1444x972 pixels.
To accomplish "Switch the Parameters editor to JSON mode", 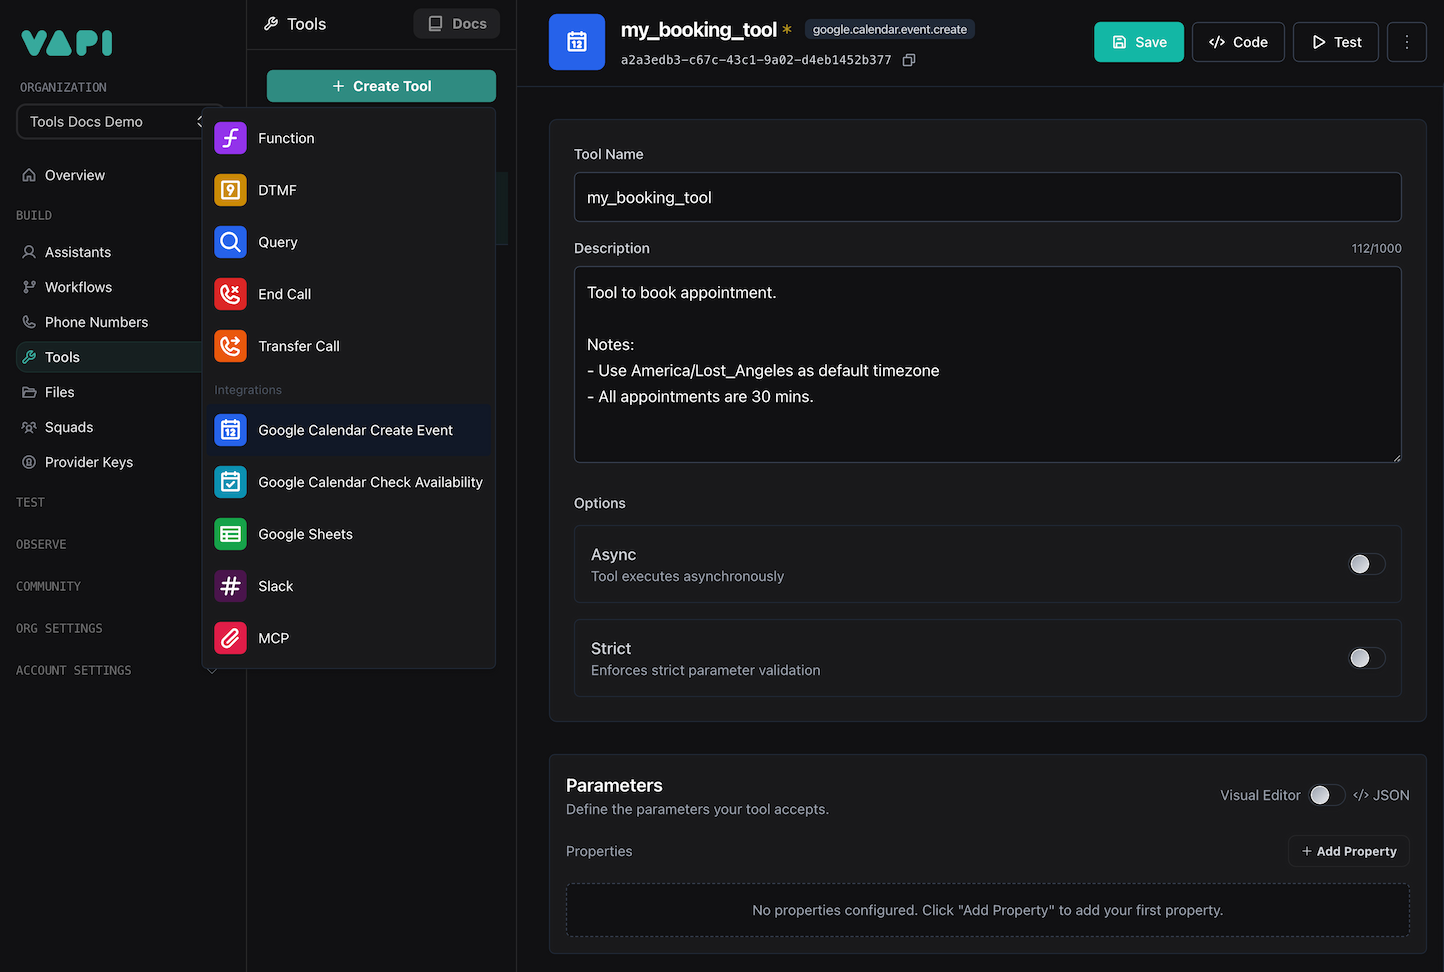I will [x=1380, y=795].
